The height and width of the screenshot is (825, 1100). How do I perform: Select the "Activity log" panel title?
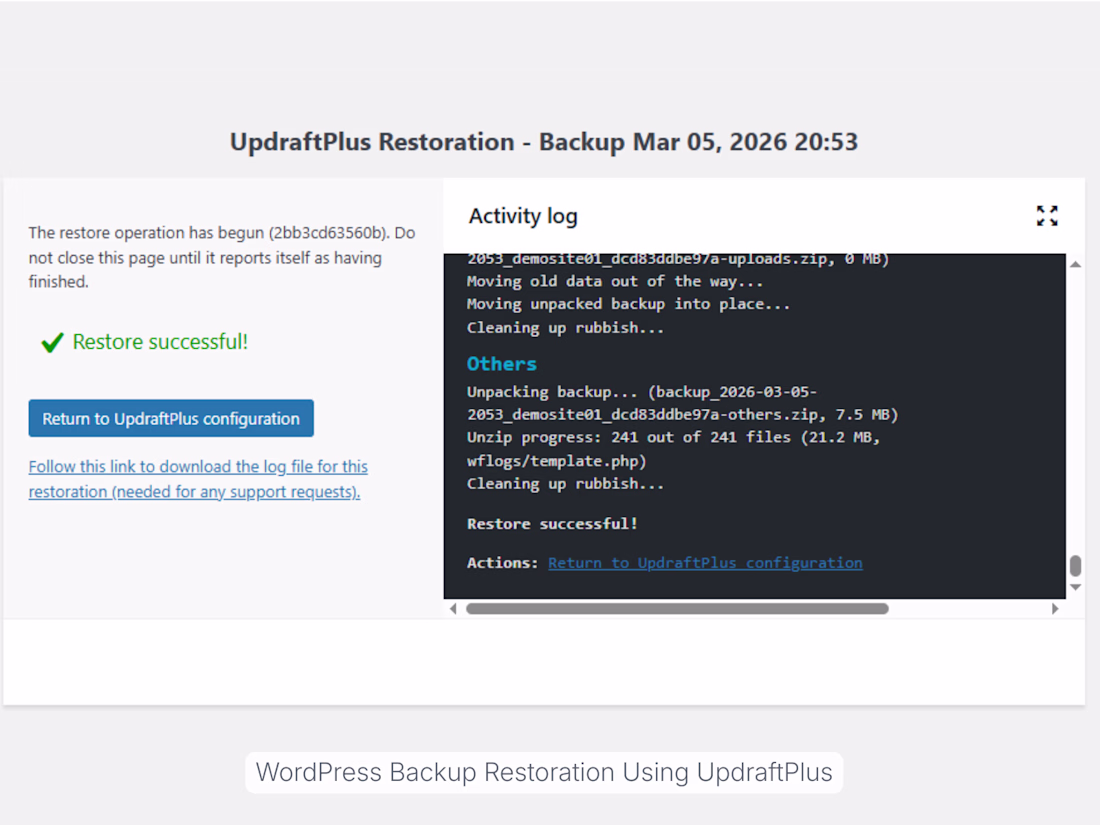[x=523, y=216]
